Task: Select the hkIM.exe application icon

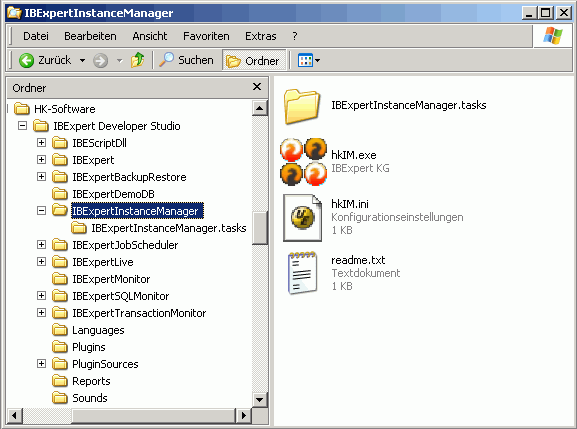Action: 303,161
